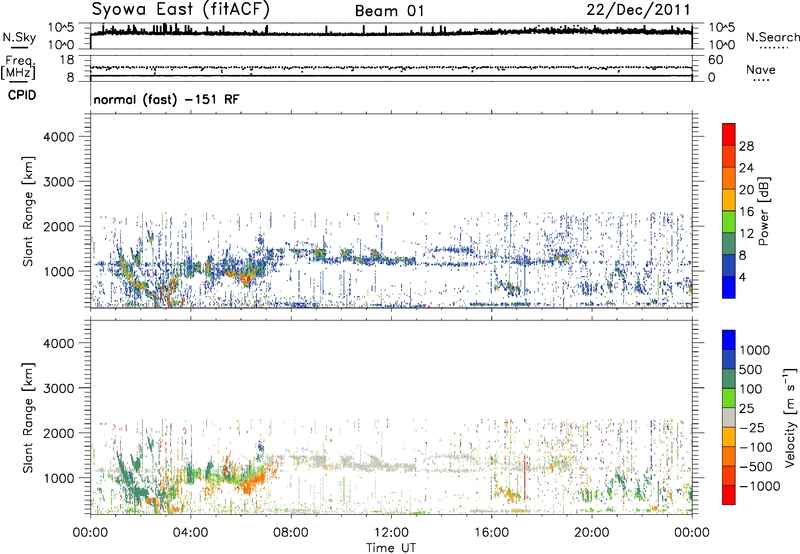The image size is (800, 554).
Task: Click the '100' label on Velocity colorbar
Action: click(x=753, y=389)
